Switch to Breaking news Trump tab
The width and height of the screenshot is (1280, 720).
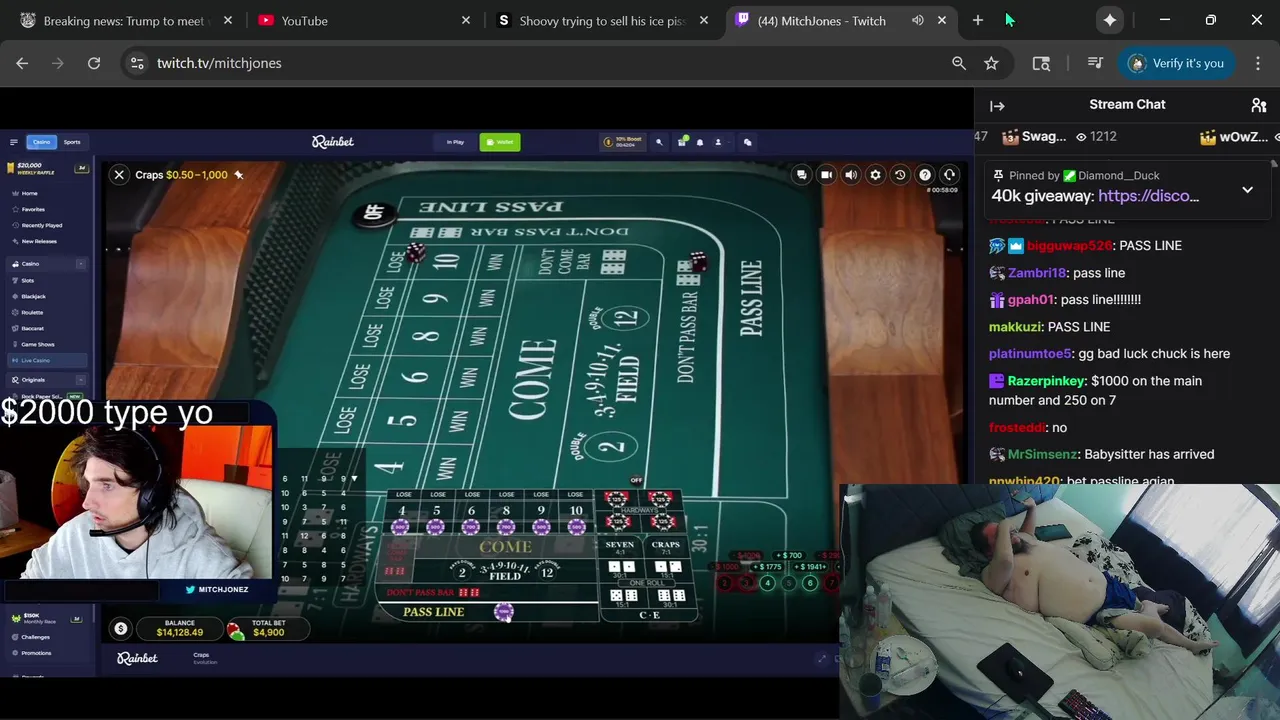(125, 20)
